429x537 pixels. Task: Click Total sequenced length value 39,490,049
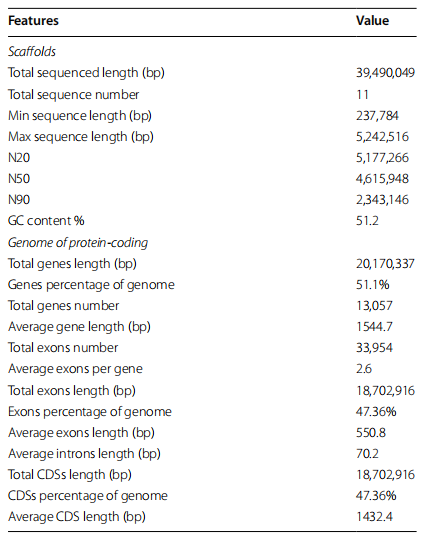click(386, 73)
